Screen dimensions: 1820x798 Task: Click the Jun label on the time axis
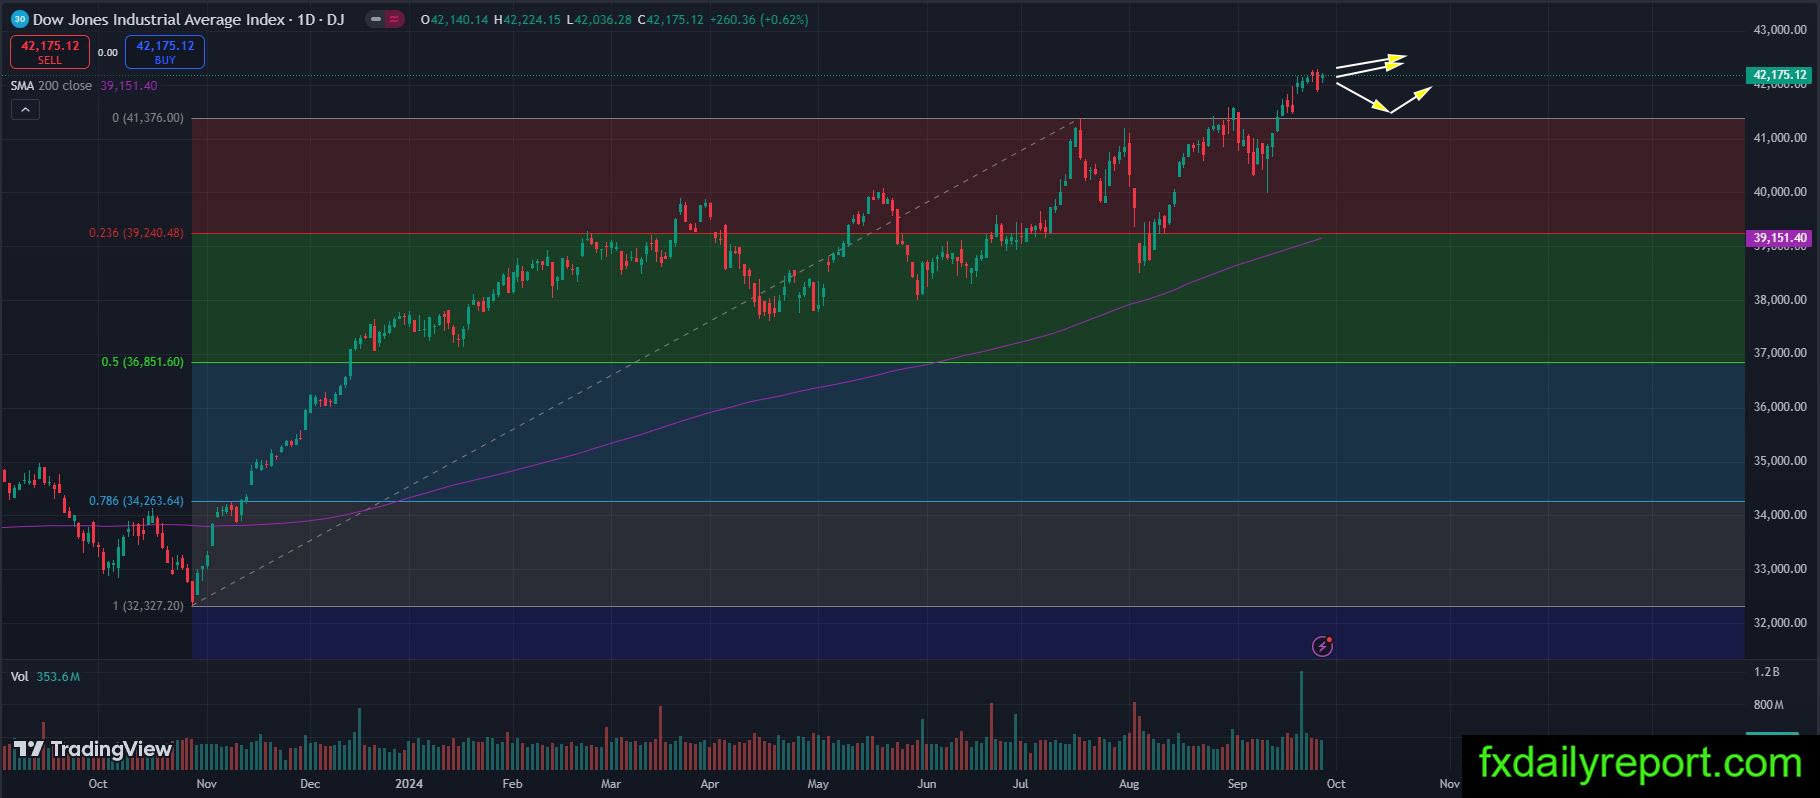[927, 784]
